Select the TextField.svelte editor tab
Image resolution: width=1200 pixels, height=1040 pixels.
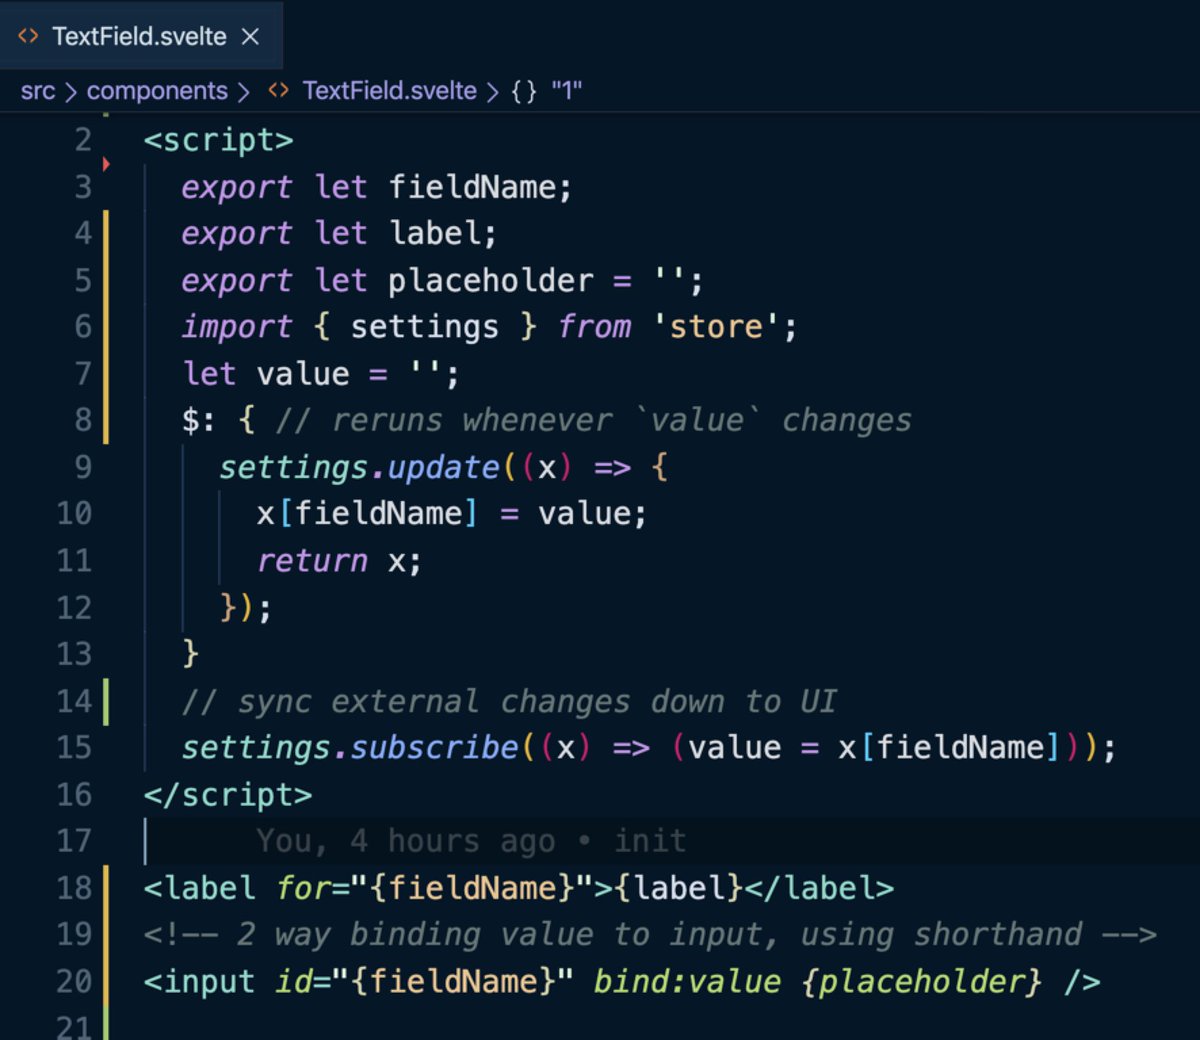point(140,36)
